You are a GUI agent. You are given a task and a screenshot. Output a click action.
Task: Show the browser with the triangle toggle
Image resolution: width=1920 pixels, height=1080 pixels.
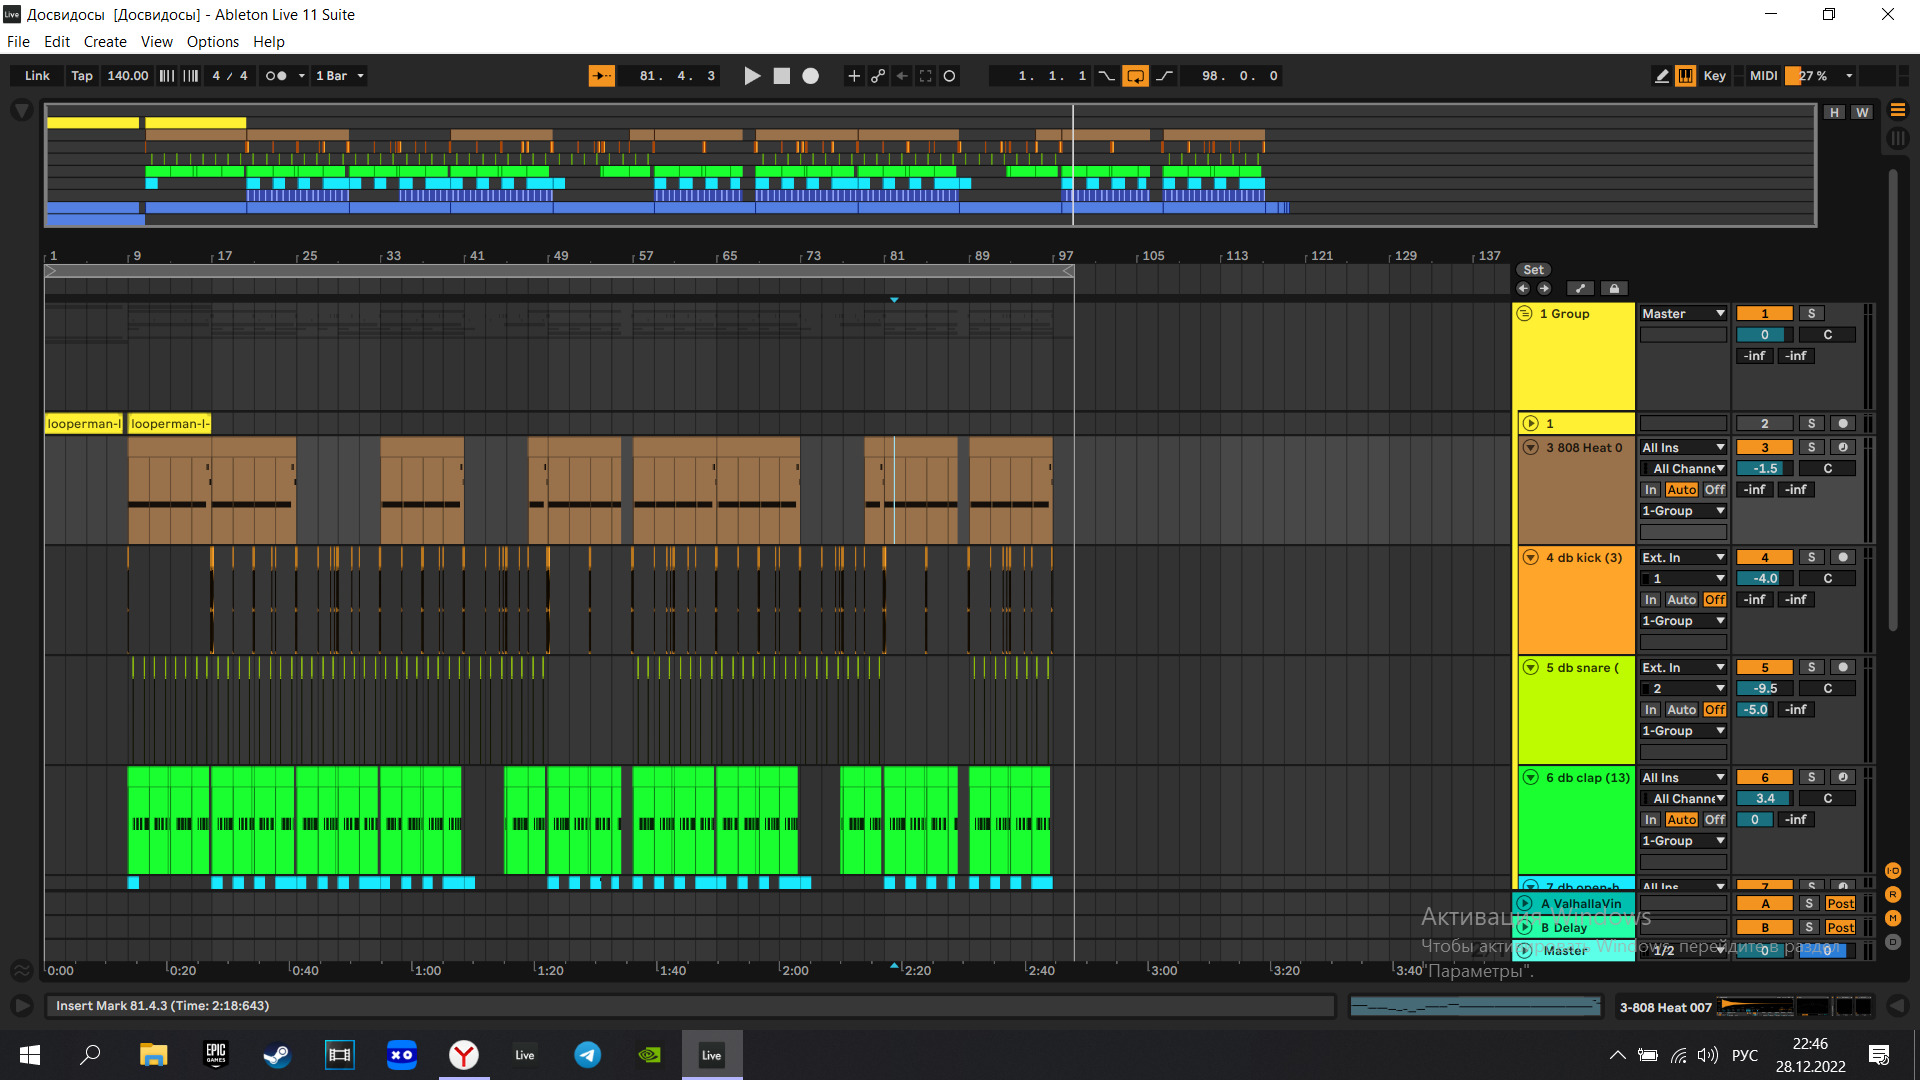22,111
